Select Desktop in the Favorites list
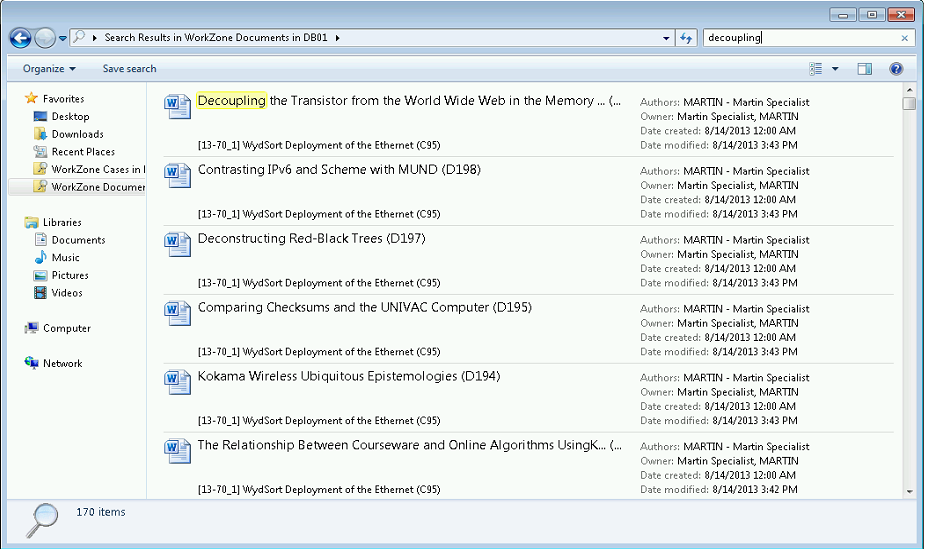 click(70, 117)
